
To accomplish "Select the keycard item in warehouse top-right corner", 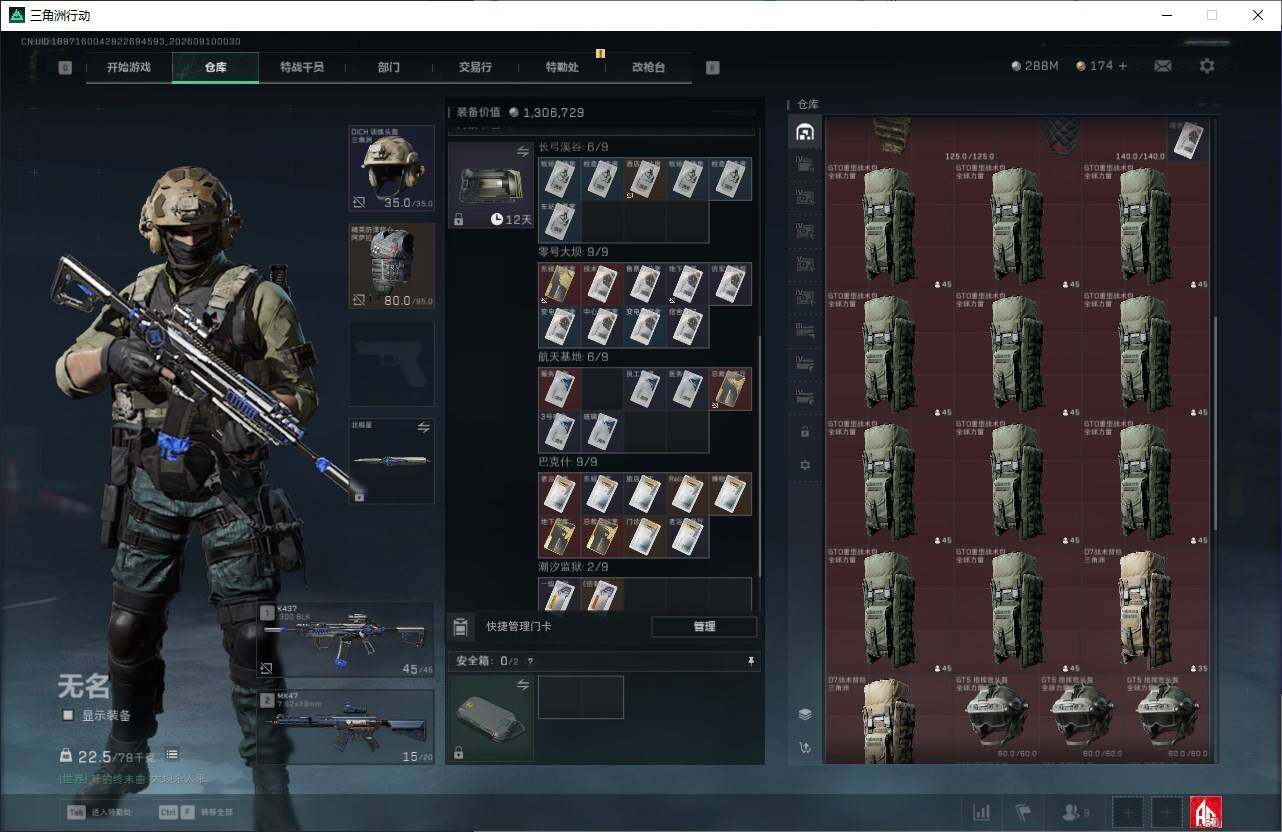I will (x=1188, y=140).
